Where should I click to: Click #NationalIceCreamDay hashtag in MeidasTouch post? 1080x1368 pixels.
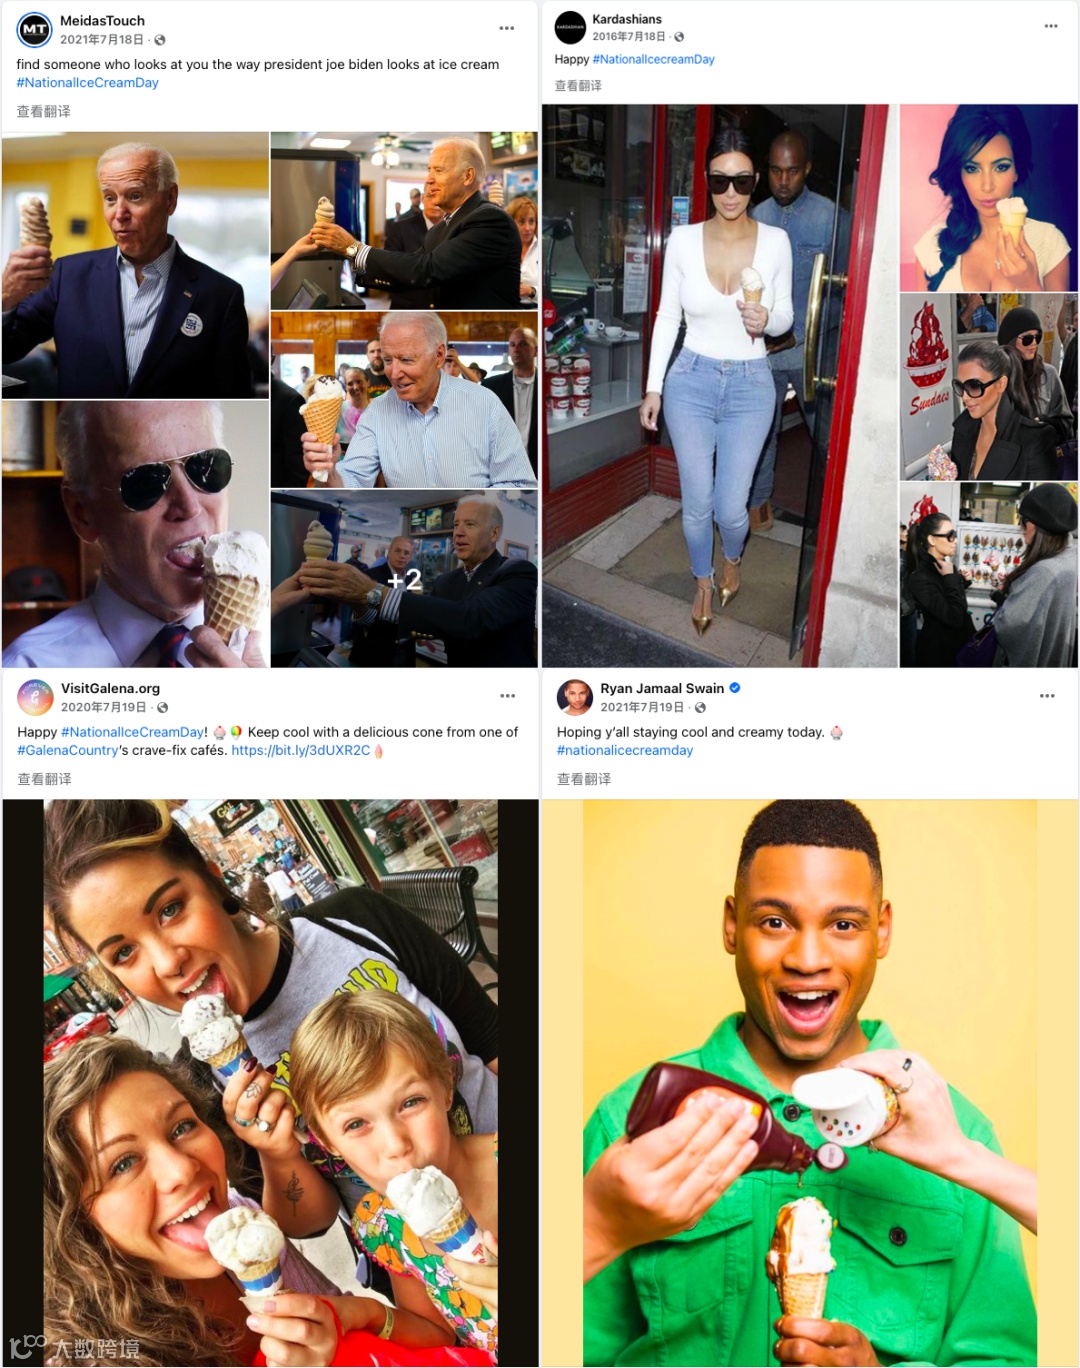(x=87, y=83)
